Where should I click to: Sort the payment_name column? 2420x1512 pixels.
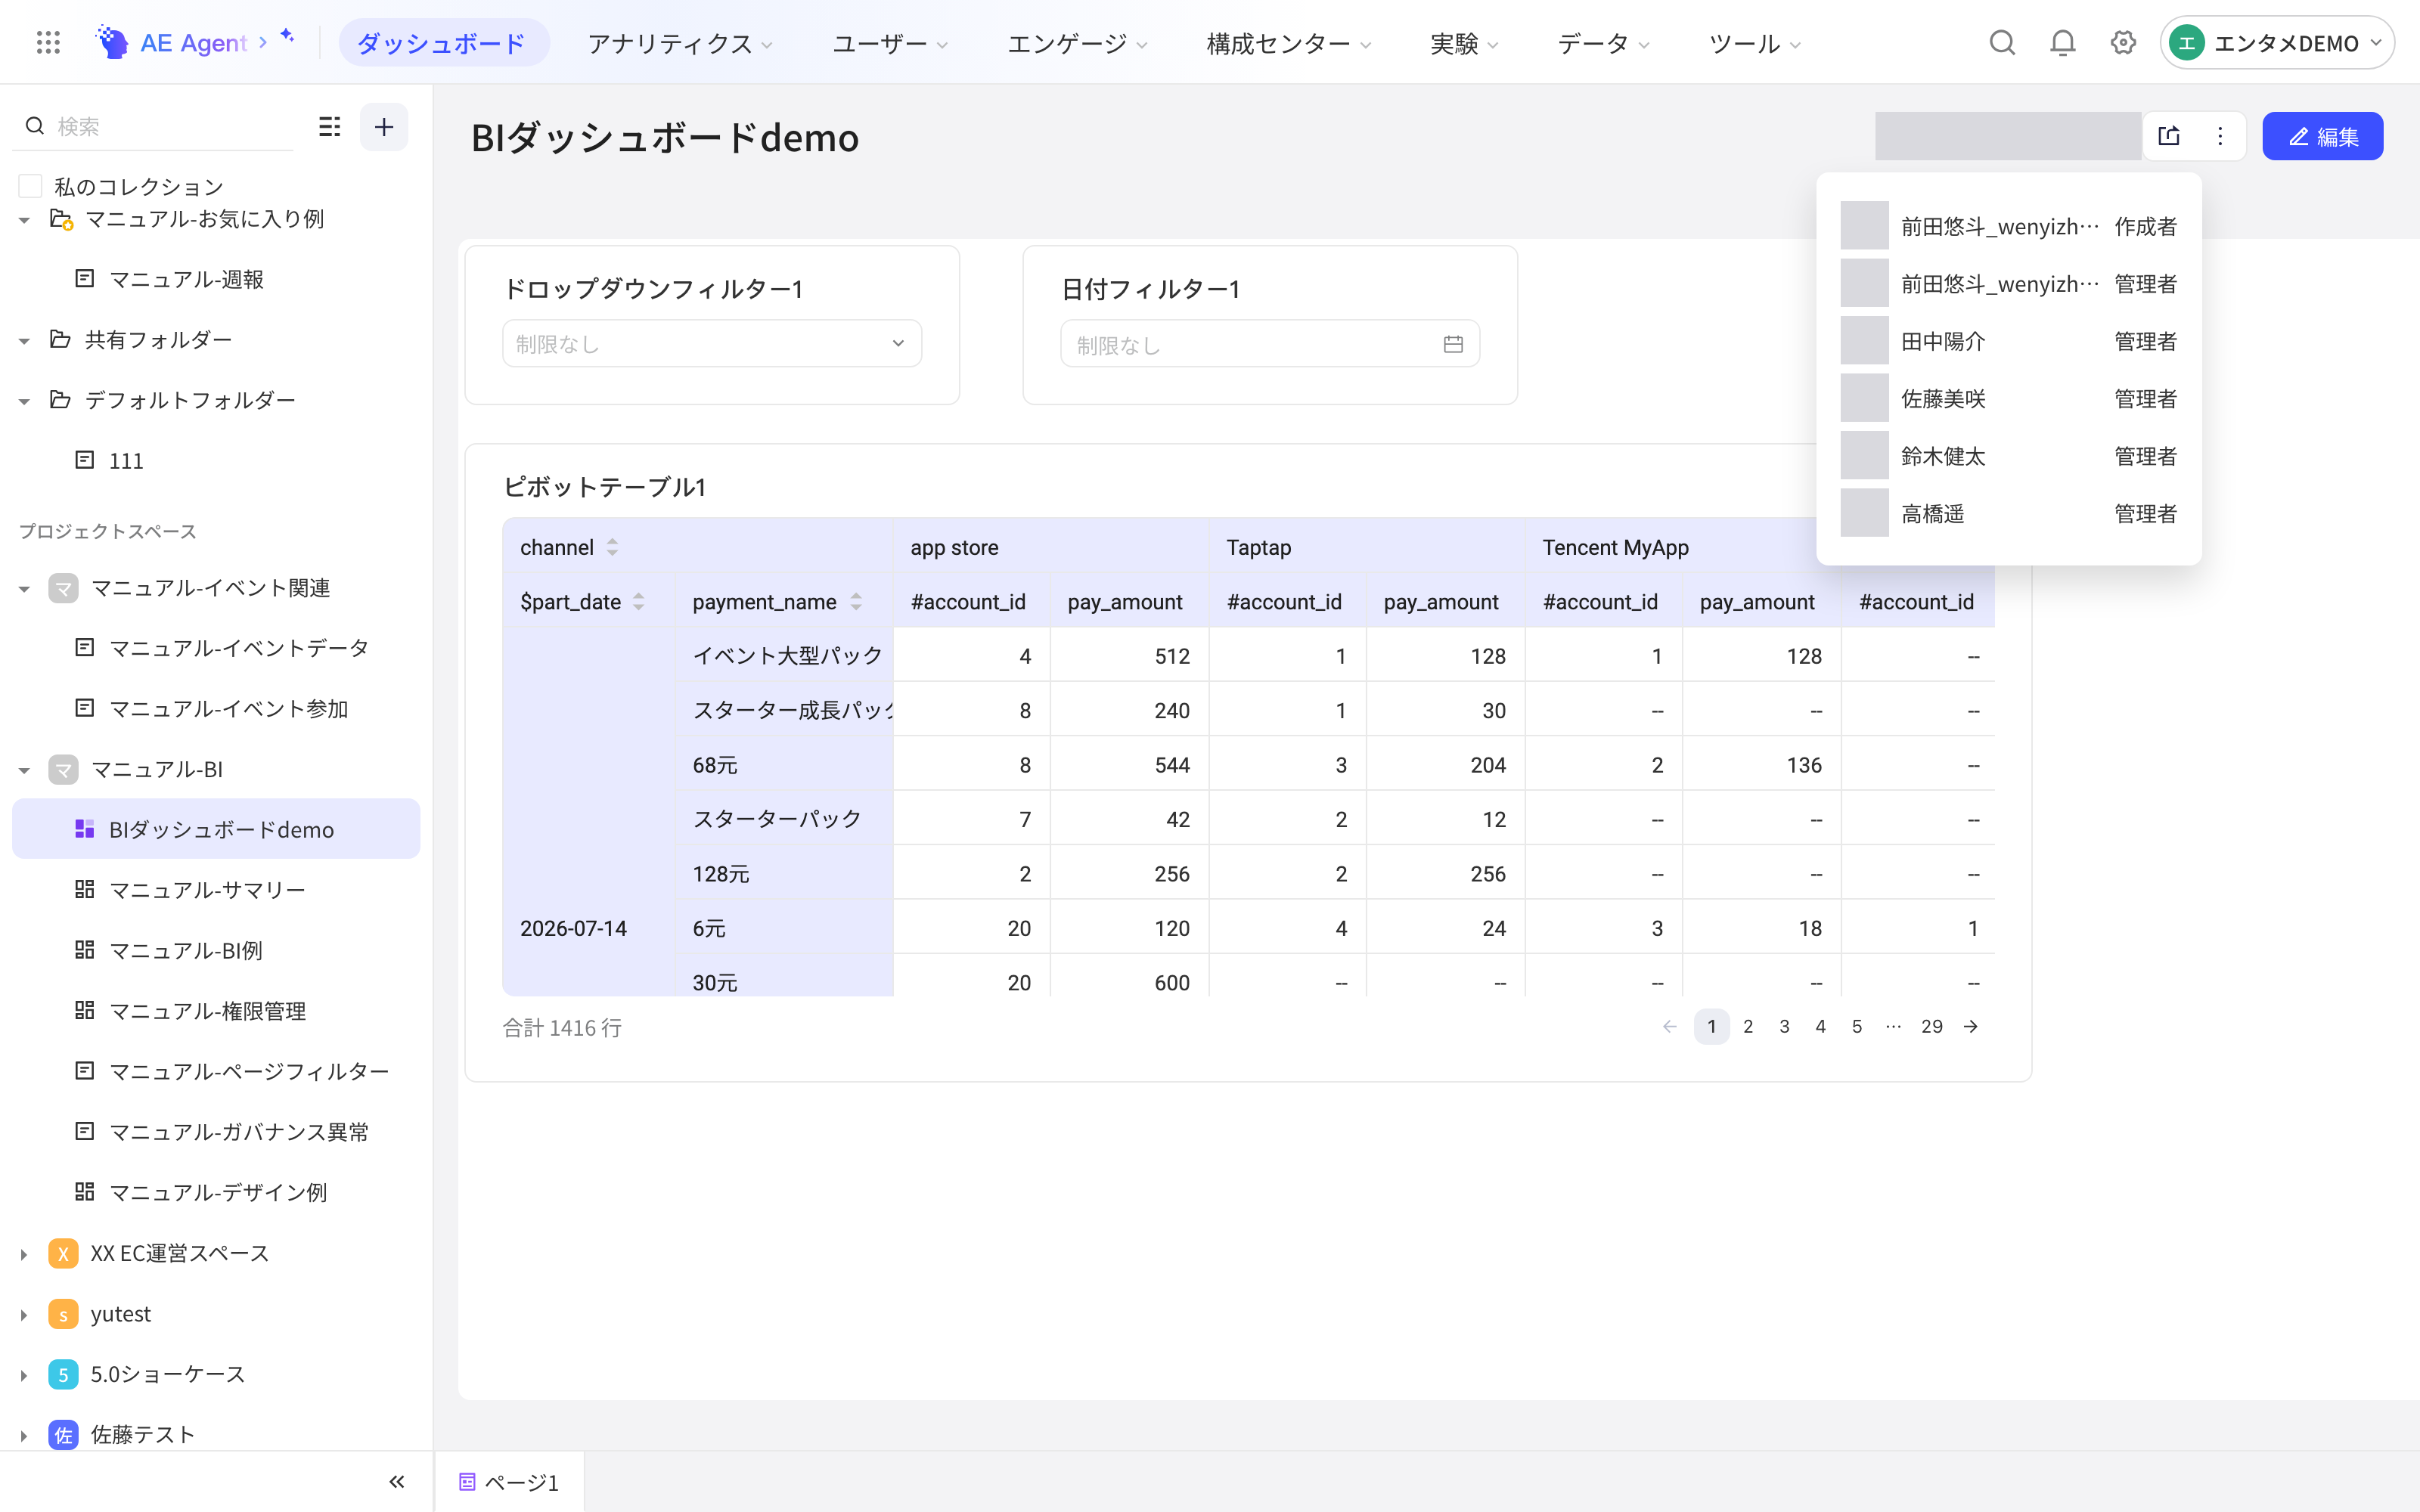click(856, 601)
